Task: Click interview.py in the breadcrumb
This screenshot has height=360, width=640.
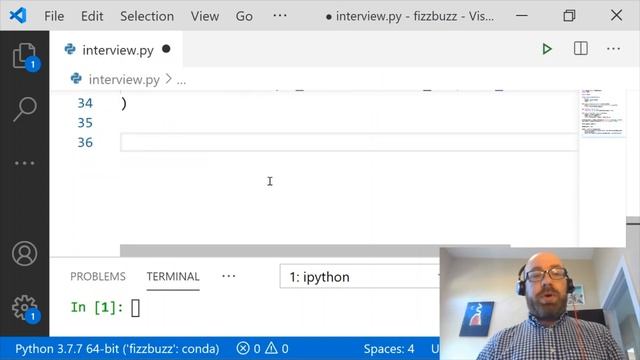Action: pyautogui.click(x=124, y=79)
